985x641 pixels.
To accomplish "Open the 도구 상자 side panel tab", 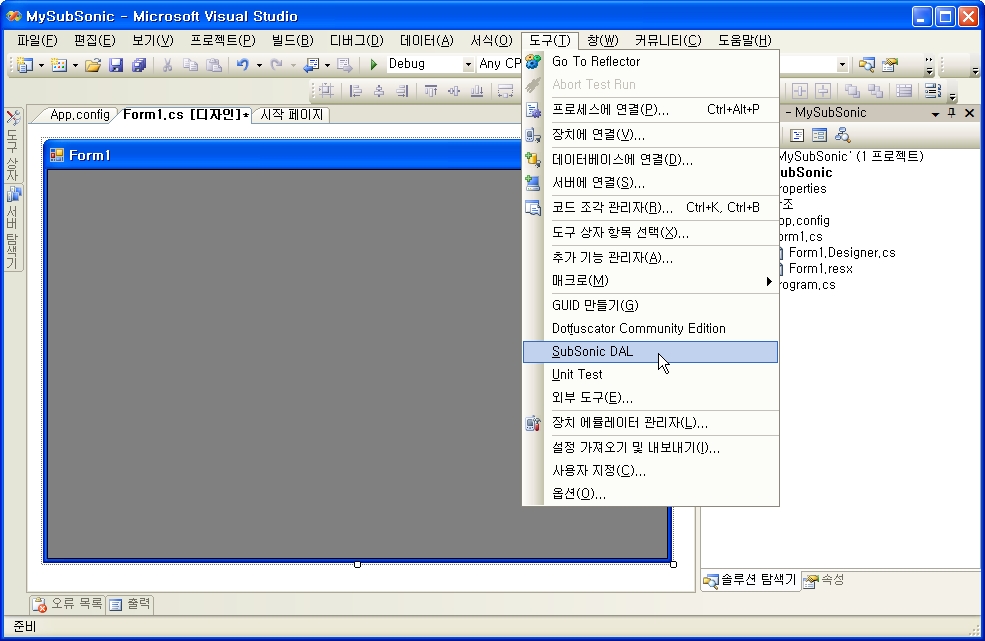I will click(13, 146).
